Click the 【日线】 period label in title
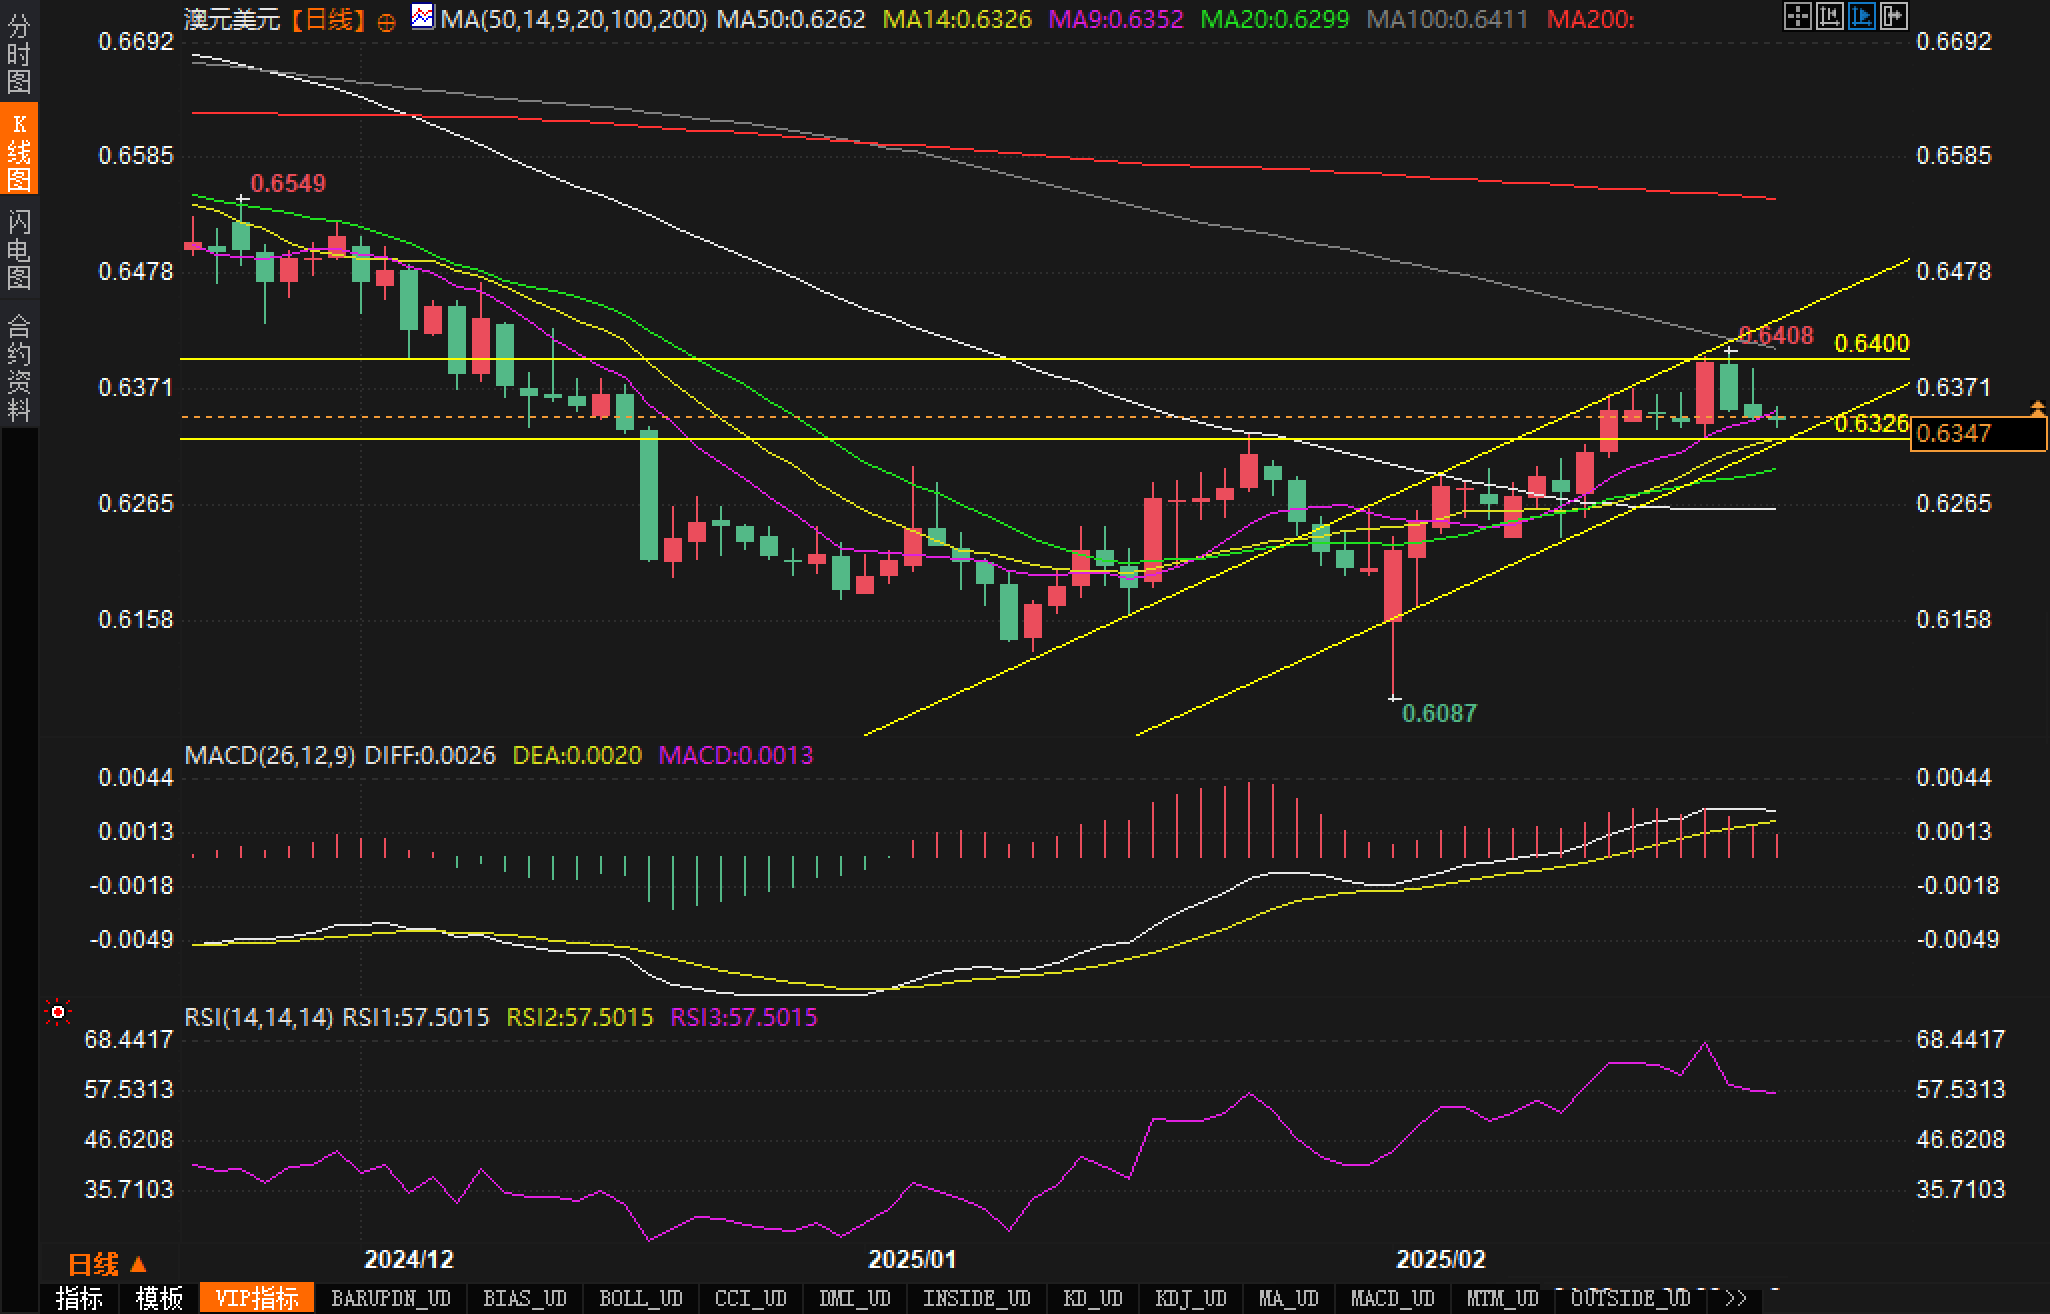Viewport: 2050px width, 1314px height. [x=329, y=19]
